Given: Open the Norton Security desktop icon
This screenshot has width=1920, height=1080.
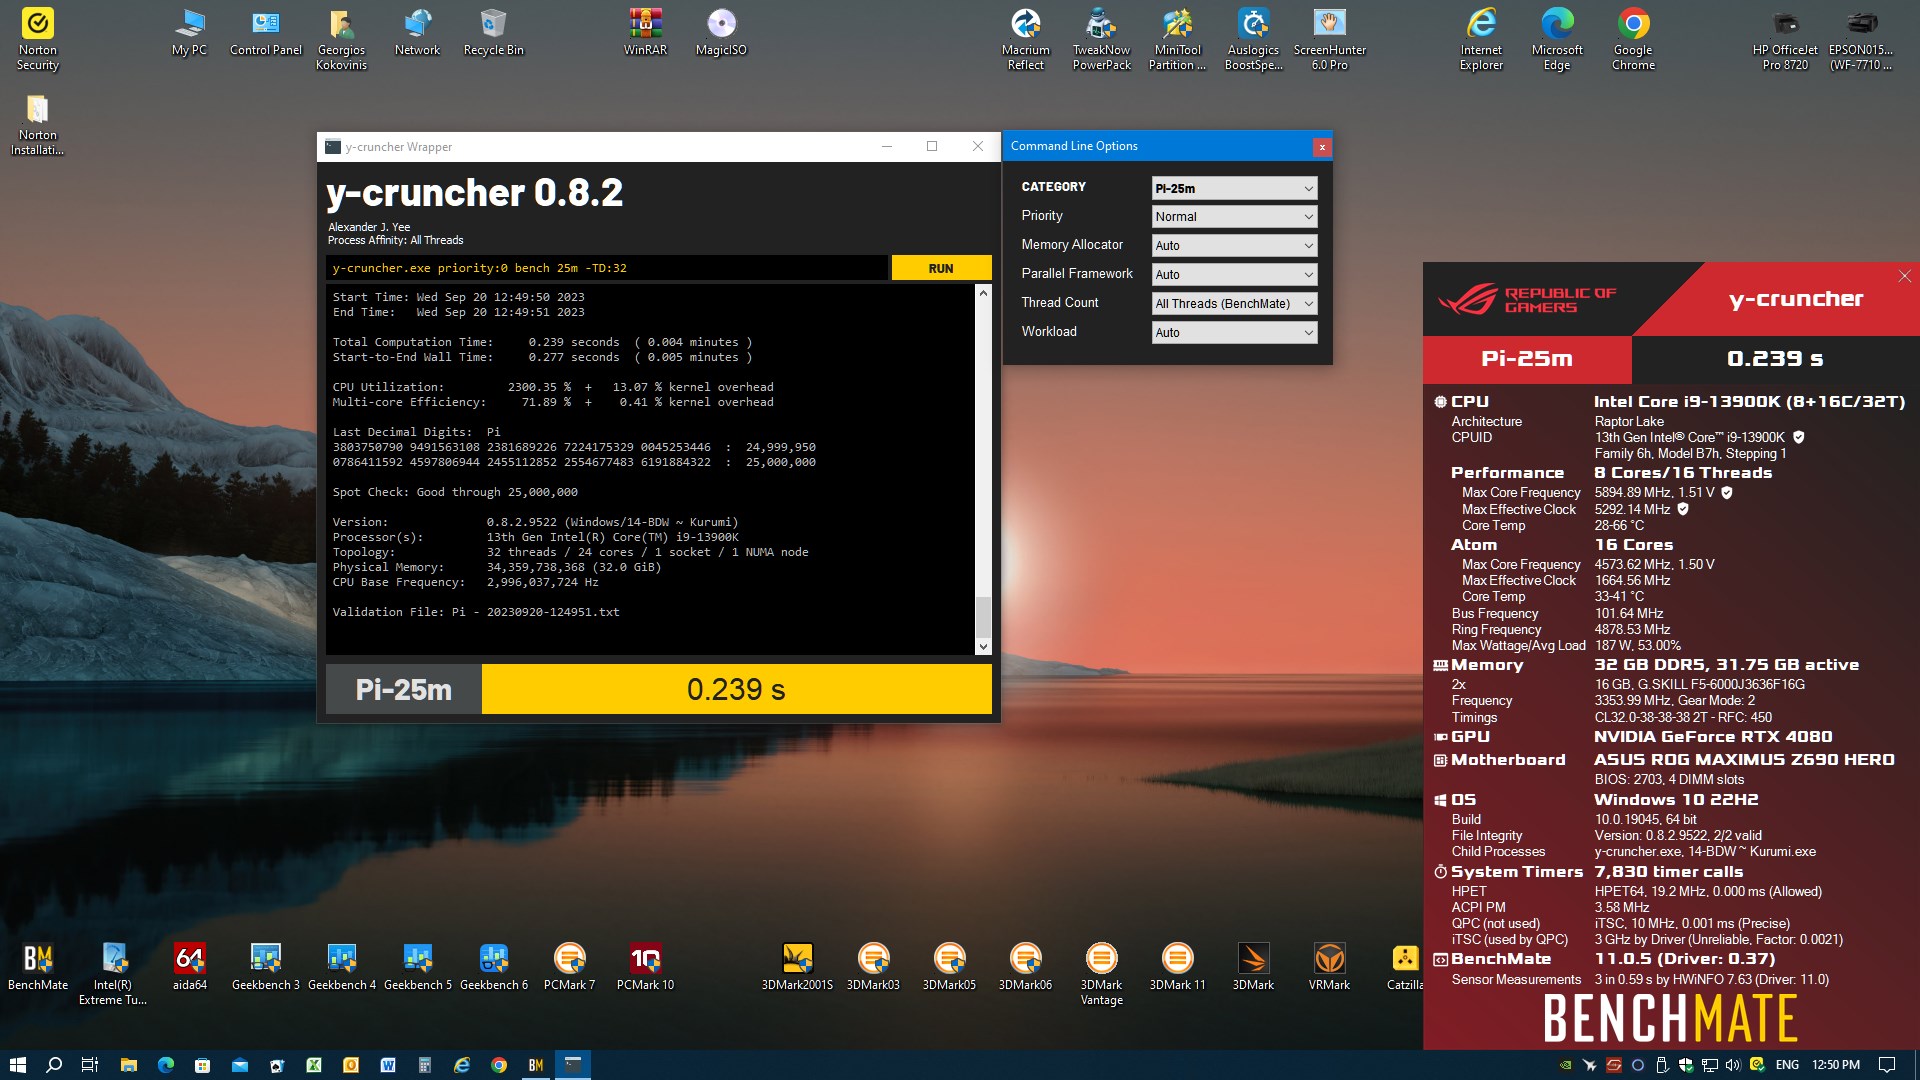Looking at the screenshot, I should pos(37,40).
